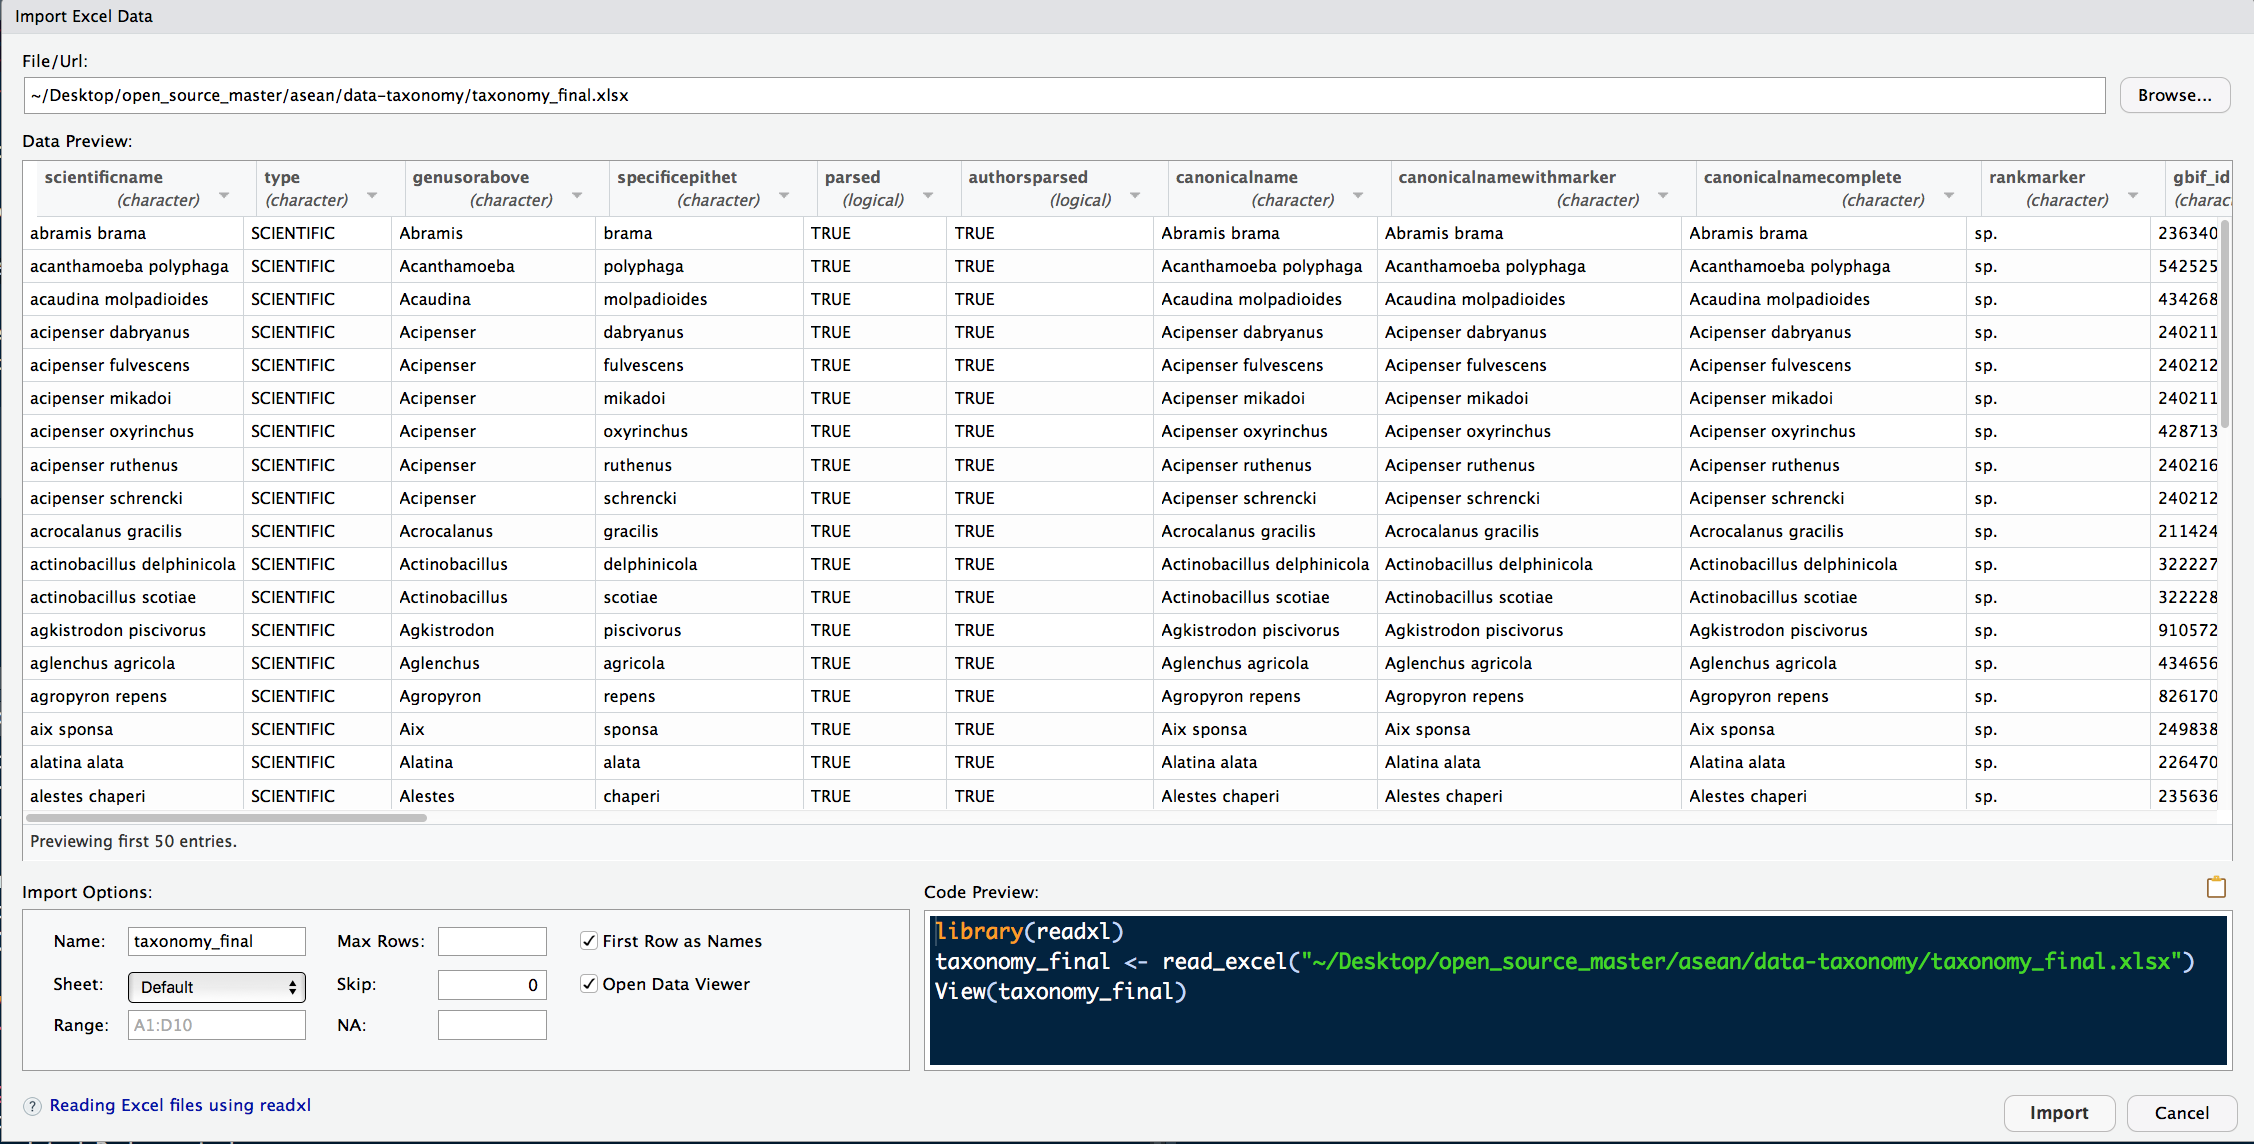
Task: Toggle First Row as Names checkbox
Action: click(x=589, y=941)
